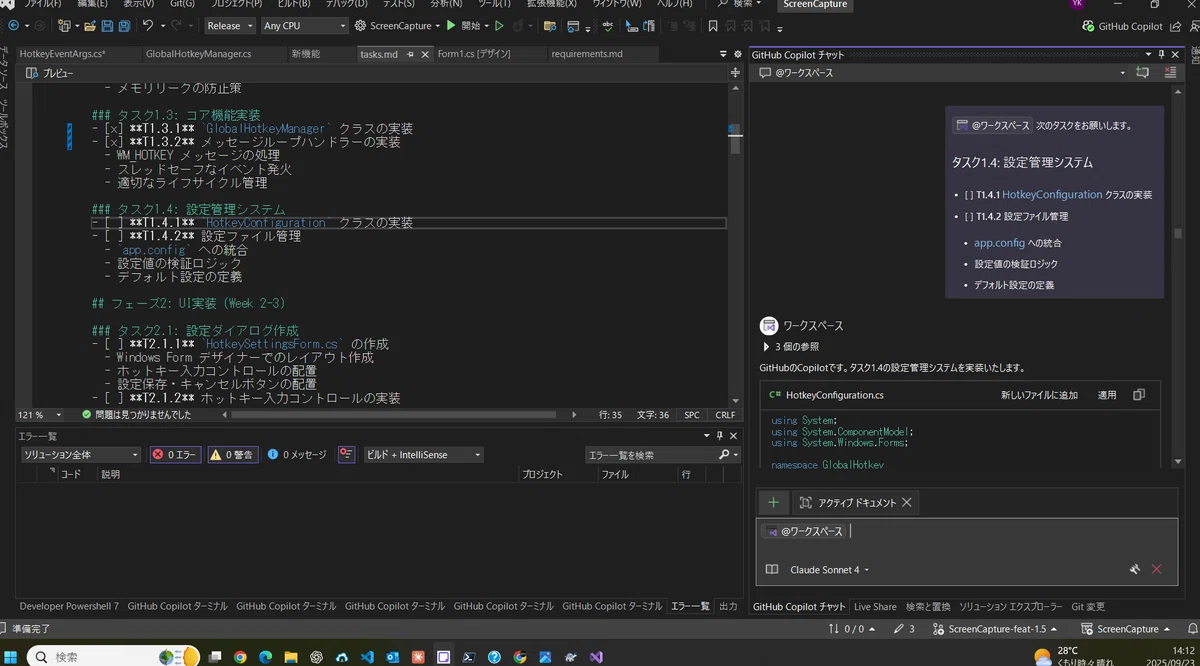Open the Claude Sonnet 4 model picker
Screen dimensions: 1200x666
click(x=830, y=570)
